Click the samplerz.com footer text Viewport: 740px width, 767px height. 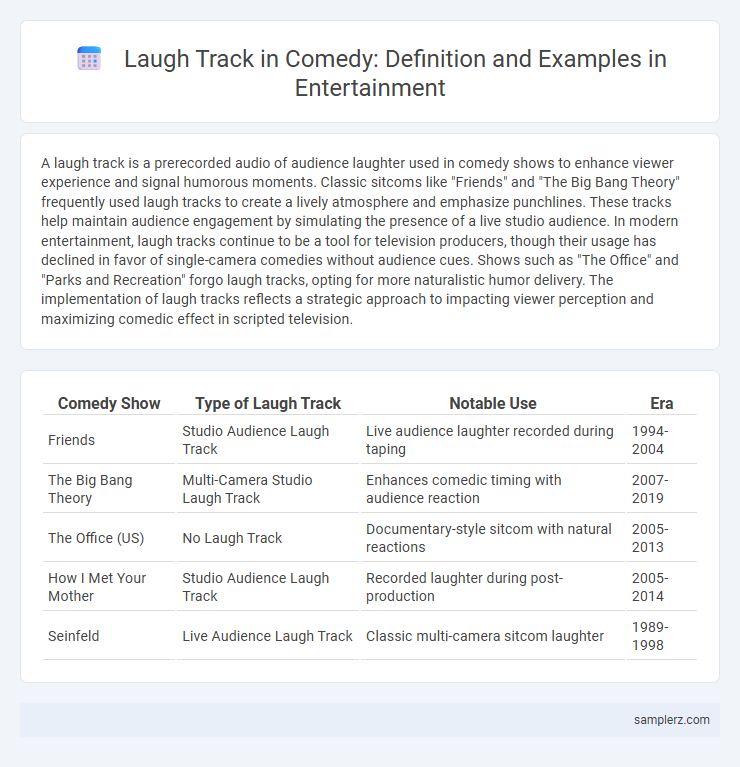pos(672,720)
